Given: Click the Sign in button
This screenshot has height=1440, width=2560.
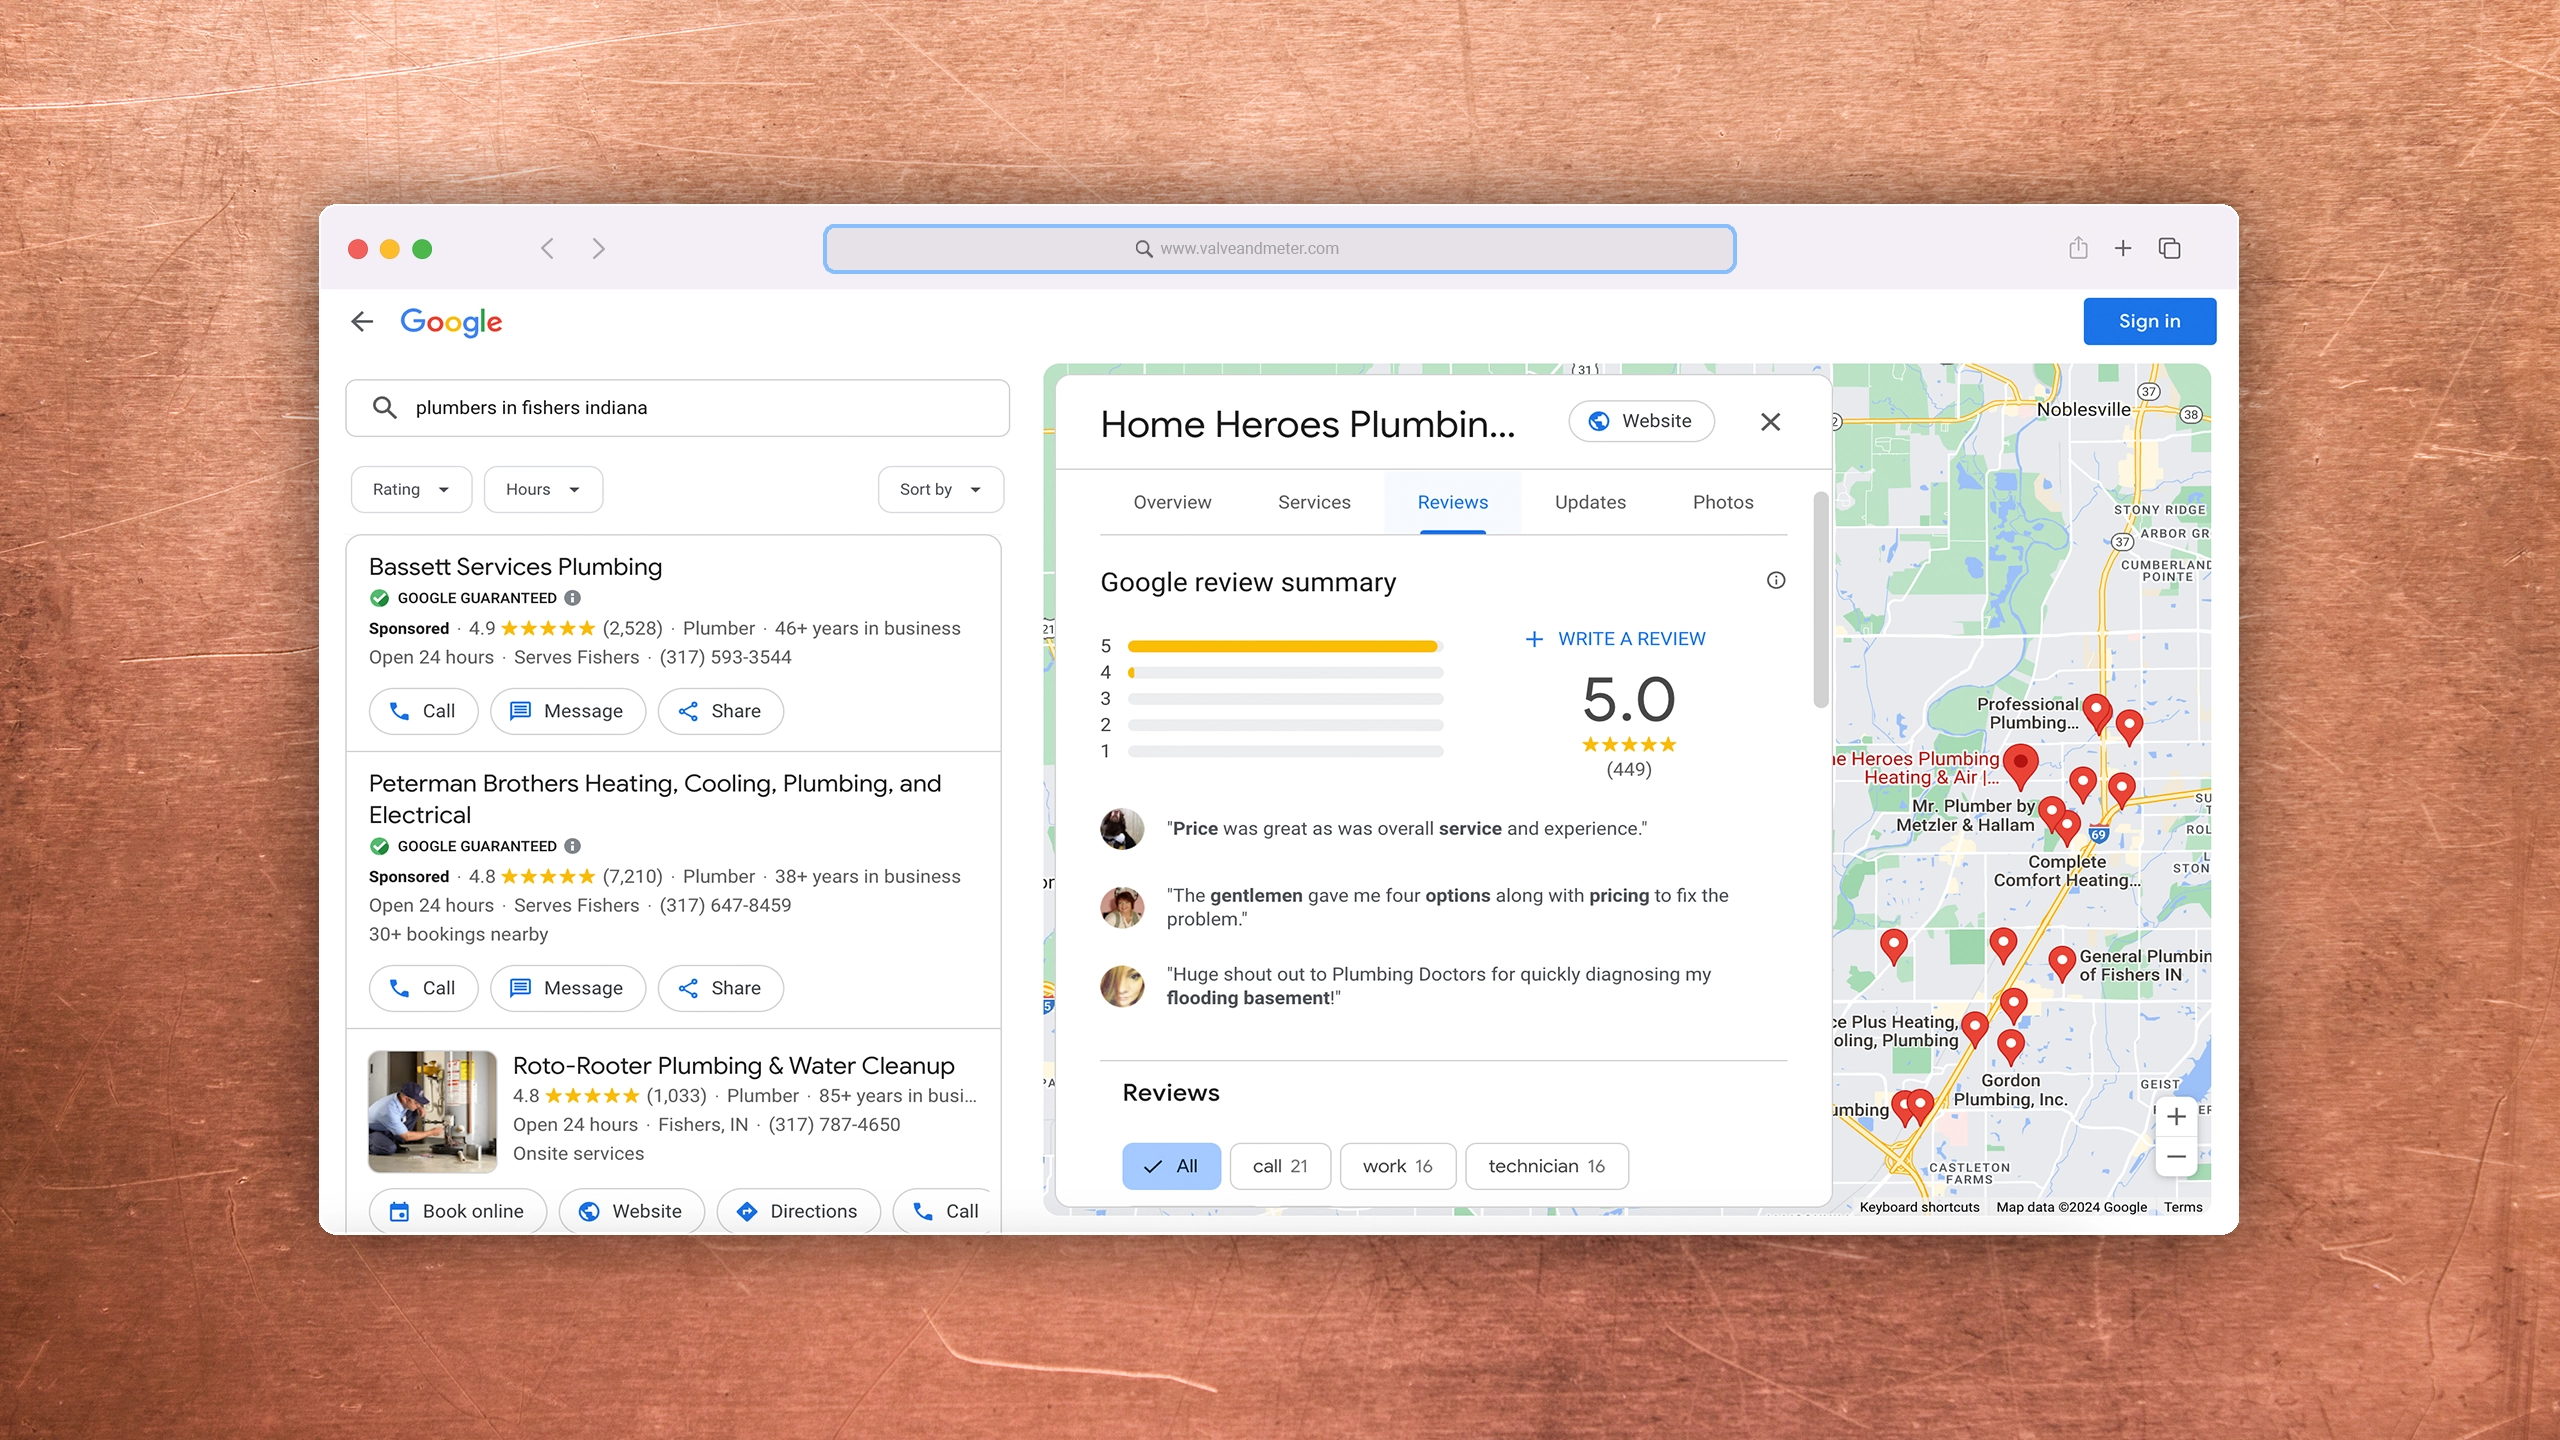Looking at the screenshot, I should coord(2149,321).
